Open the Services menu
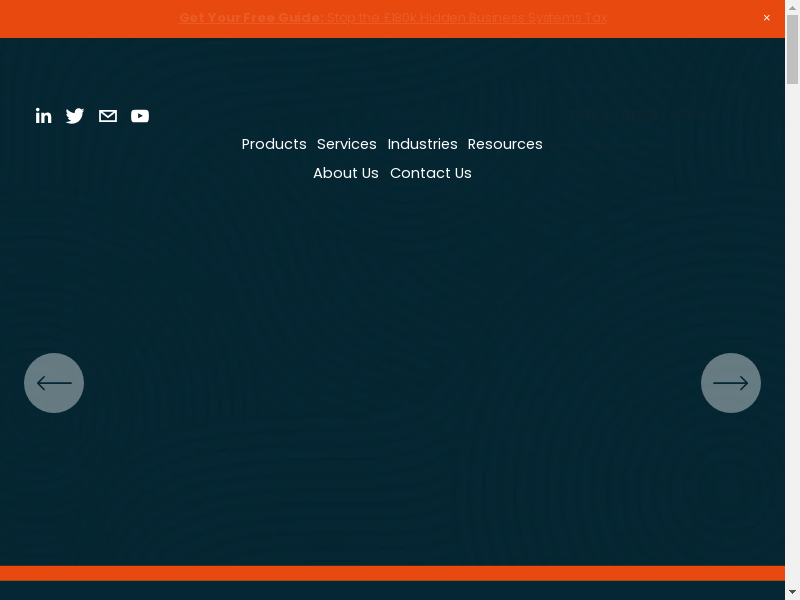Image resolution: width=800 pixels, height=600 pixels. click(347, 144)
